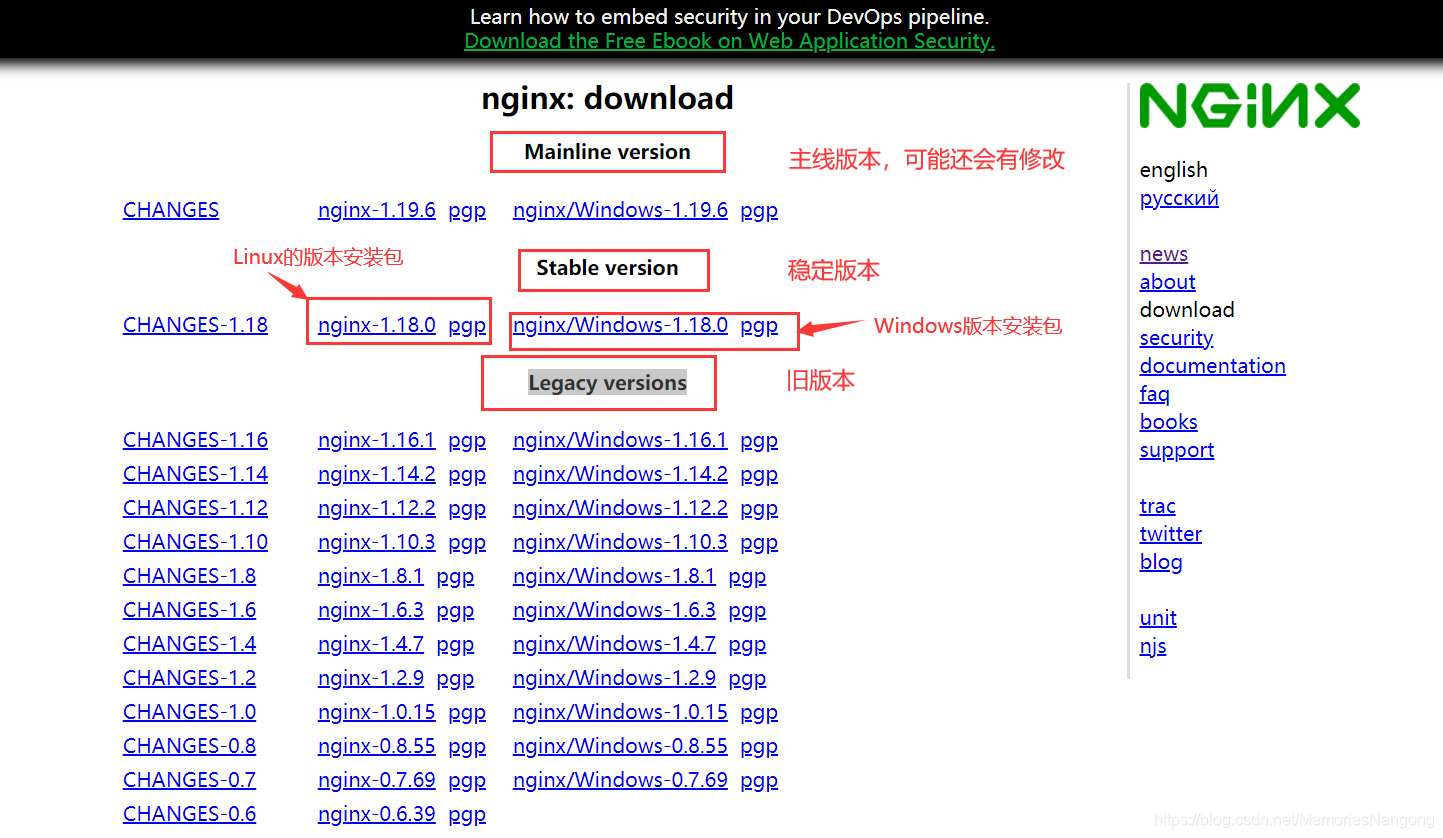Download nginx-1.0.15 package
The height and width of the screenshot is (838, 1443).
[x=377, y=712]
